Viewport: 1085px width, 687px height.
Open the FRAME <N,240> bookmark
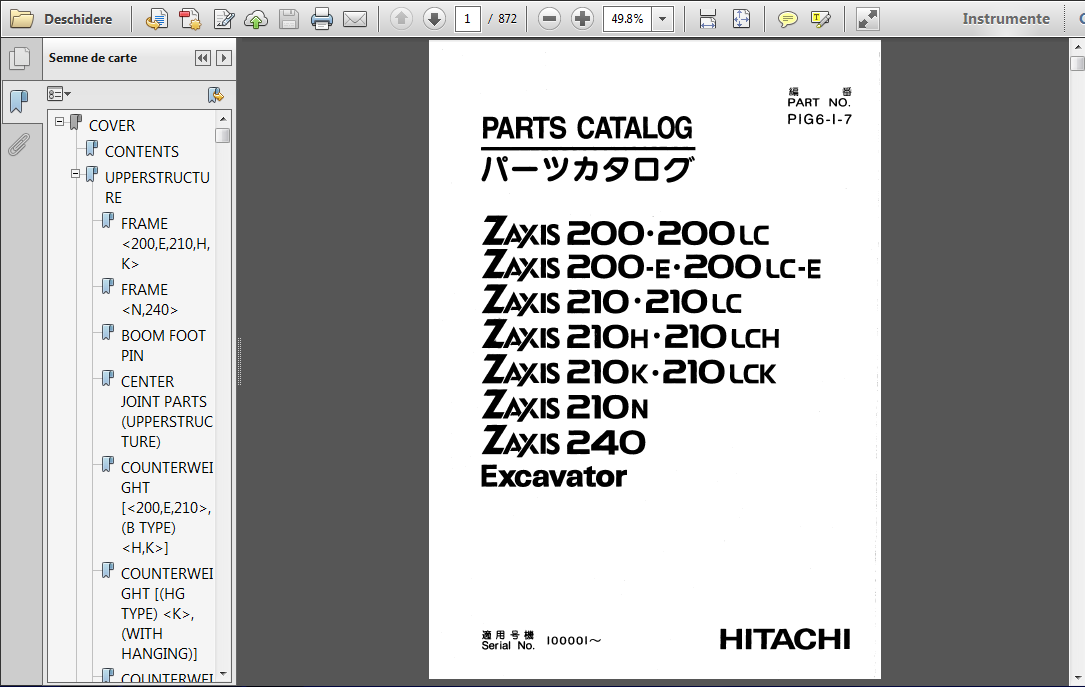click(x=149, y=300)
